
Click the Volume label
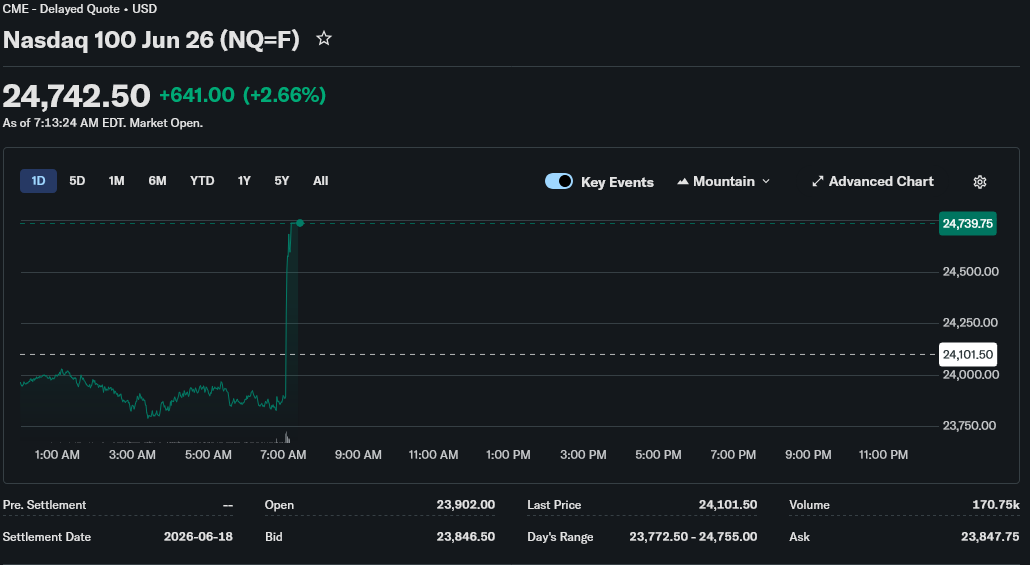tap(809, 505)
